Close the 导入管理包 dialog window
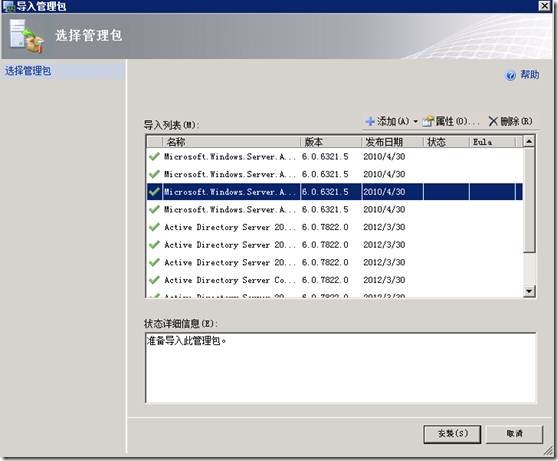The width and height of the screenshot is (558, 461). point(545,6)
